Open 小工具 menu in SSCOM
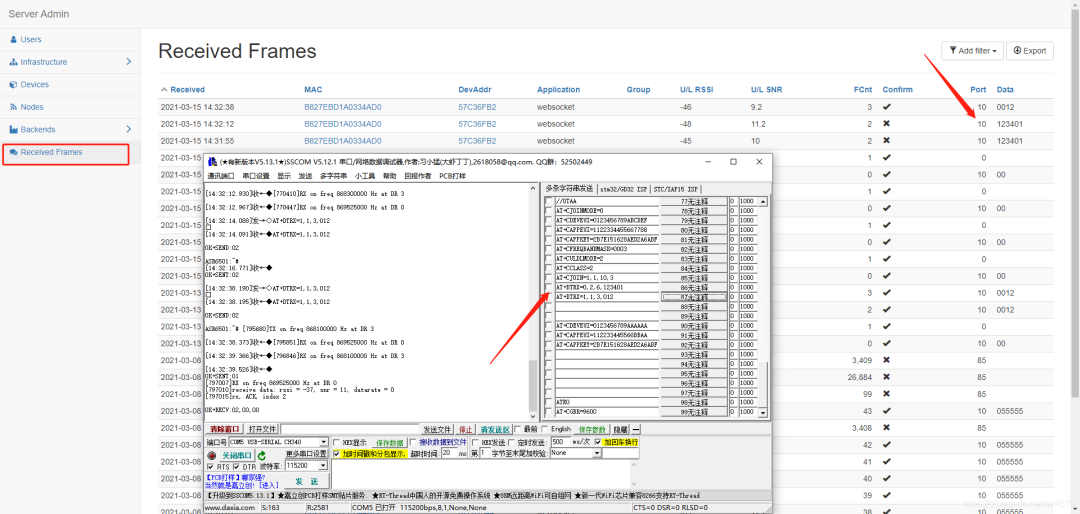The image size is (1080, 514). (364, 176)
